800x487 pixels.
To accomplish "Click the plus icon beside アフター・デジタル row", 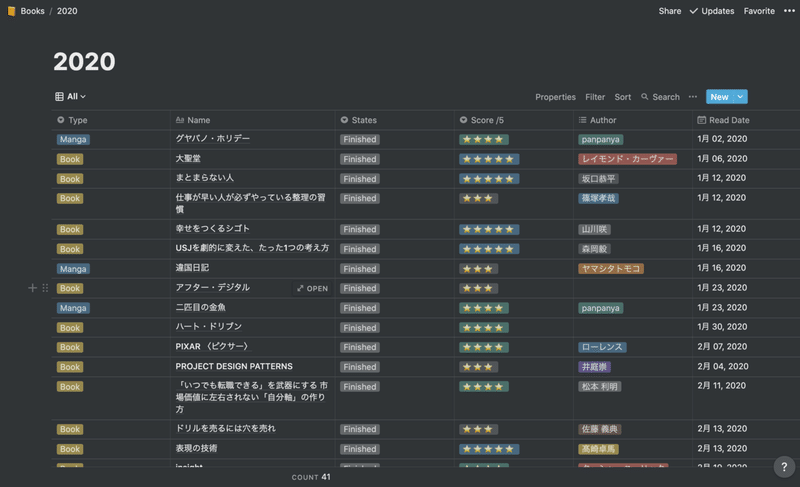I will click(32, 288).
